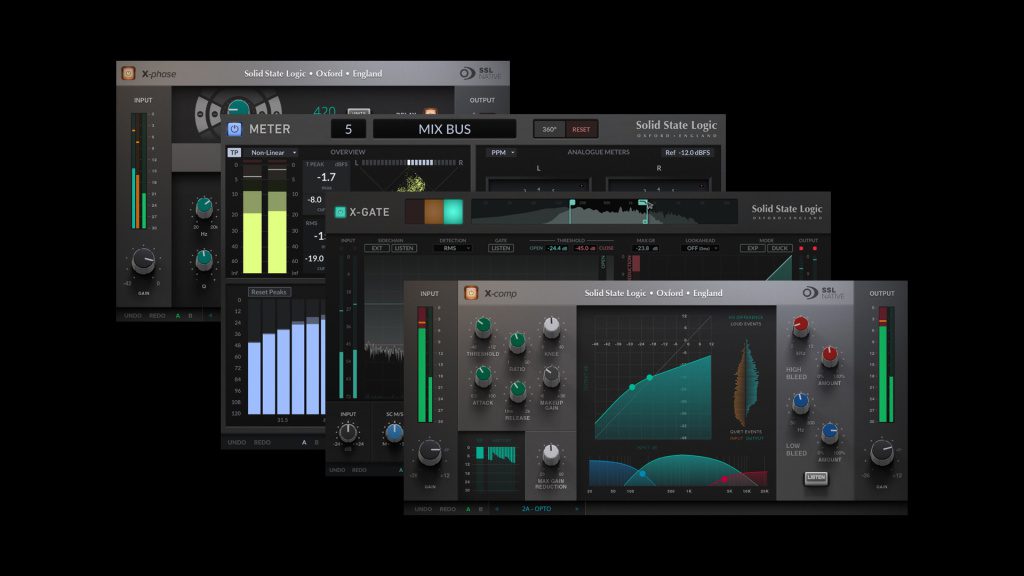The width and height of the screenshot is (1024, 576).
Task: Click the Max Gain Reduction knob in X-comp
Action: (549, 454)
